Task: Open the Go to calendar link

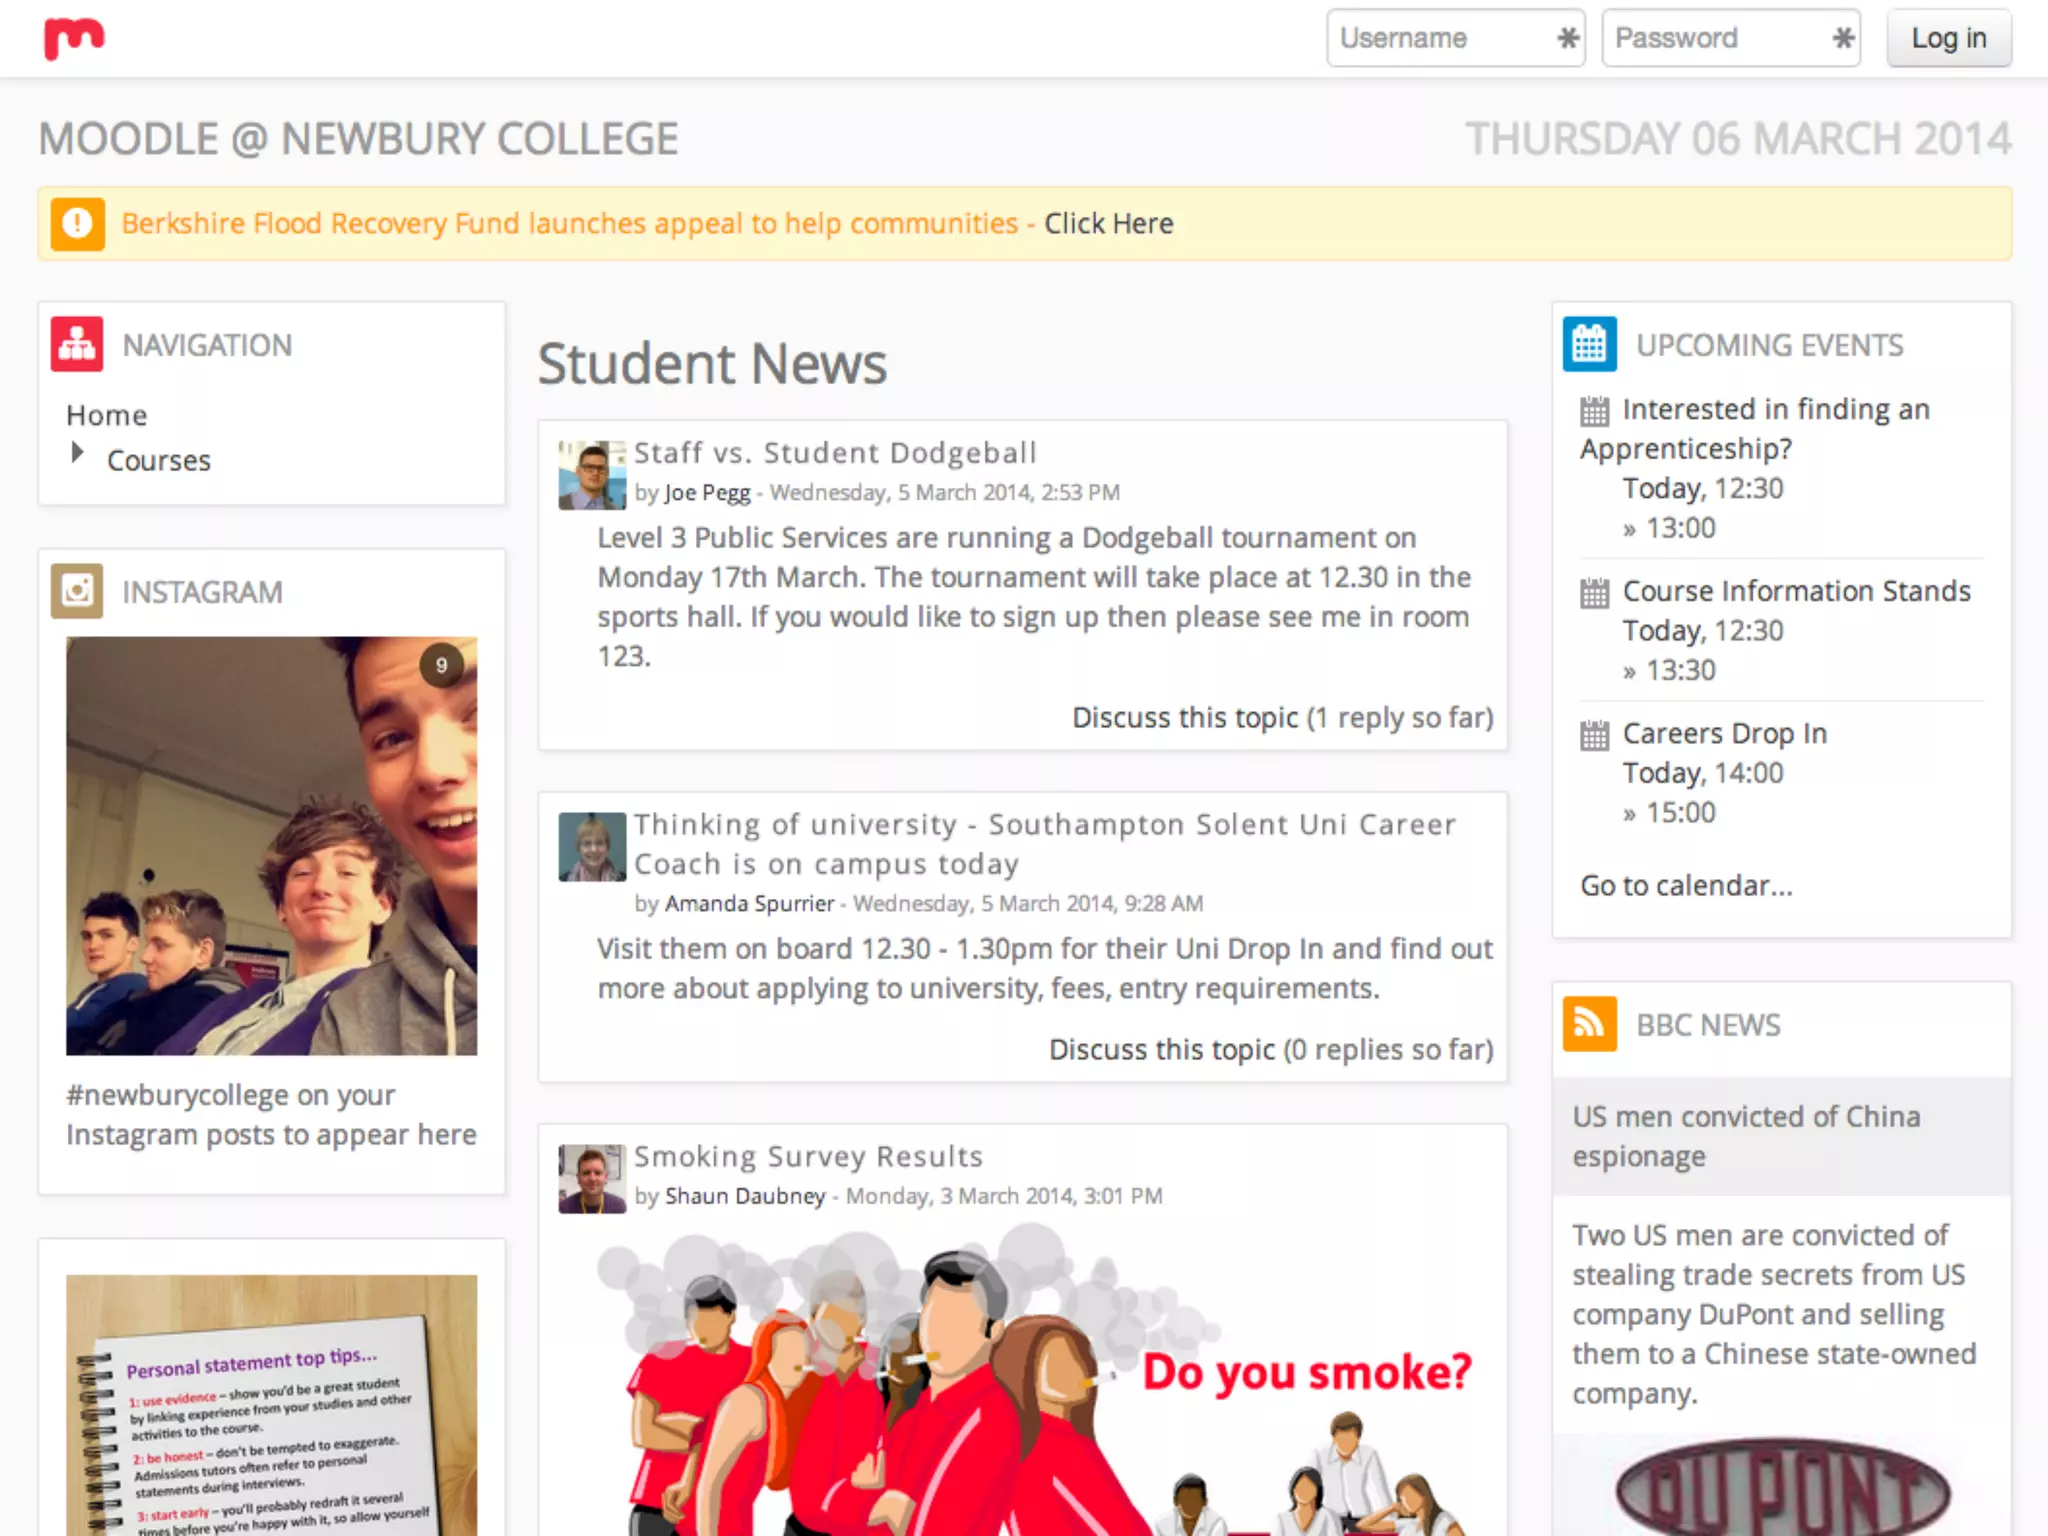Action: point(1686,886)
